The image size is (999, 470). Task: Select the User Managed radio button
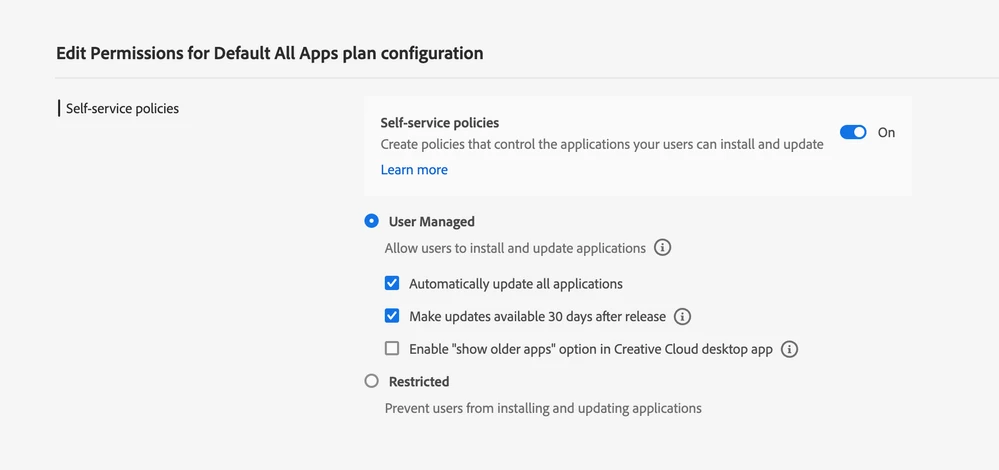pyautogui.click(x=372, y=221)
